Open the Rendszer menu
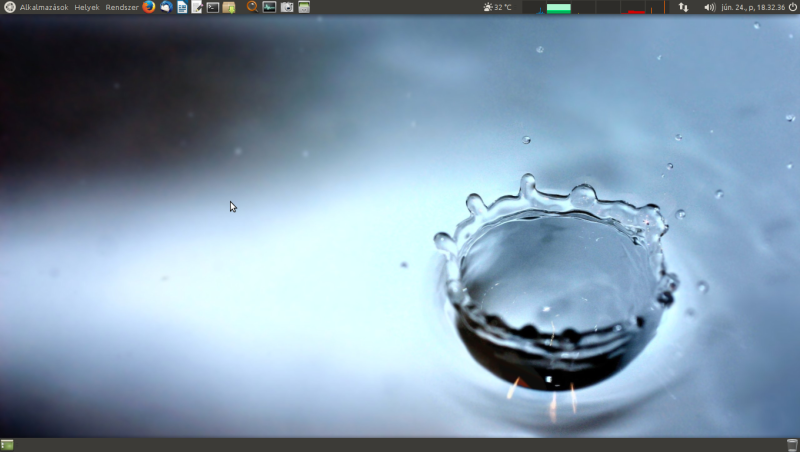Viewport: 800px width, 452px height. tap(122, 7)
